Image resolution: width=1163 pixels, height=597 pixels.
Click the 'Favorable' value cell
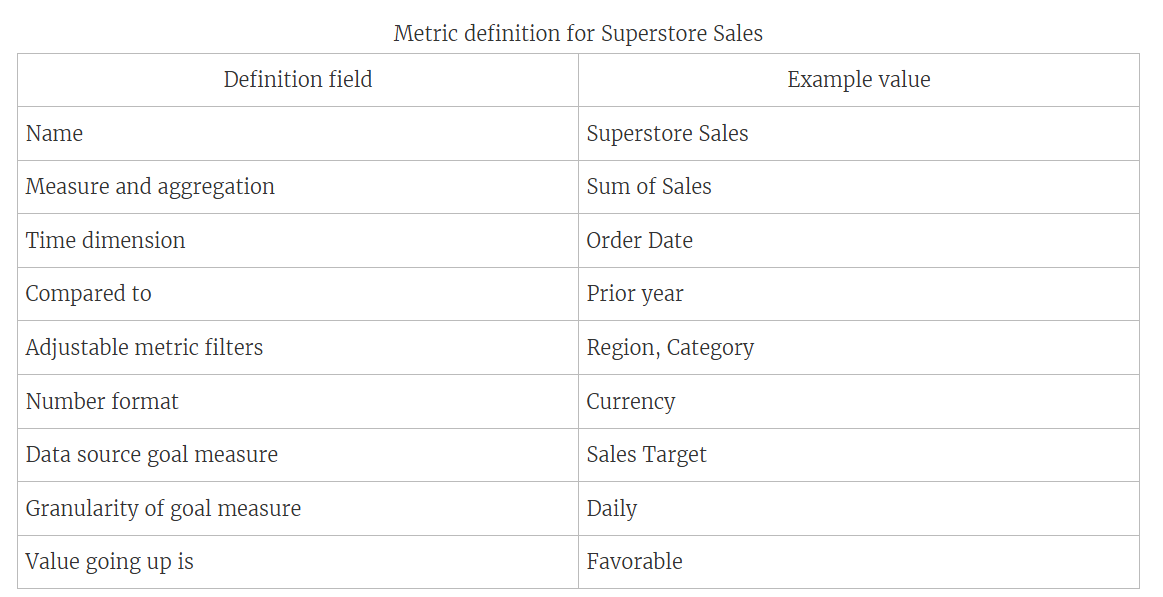click(634, 562)
